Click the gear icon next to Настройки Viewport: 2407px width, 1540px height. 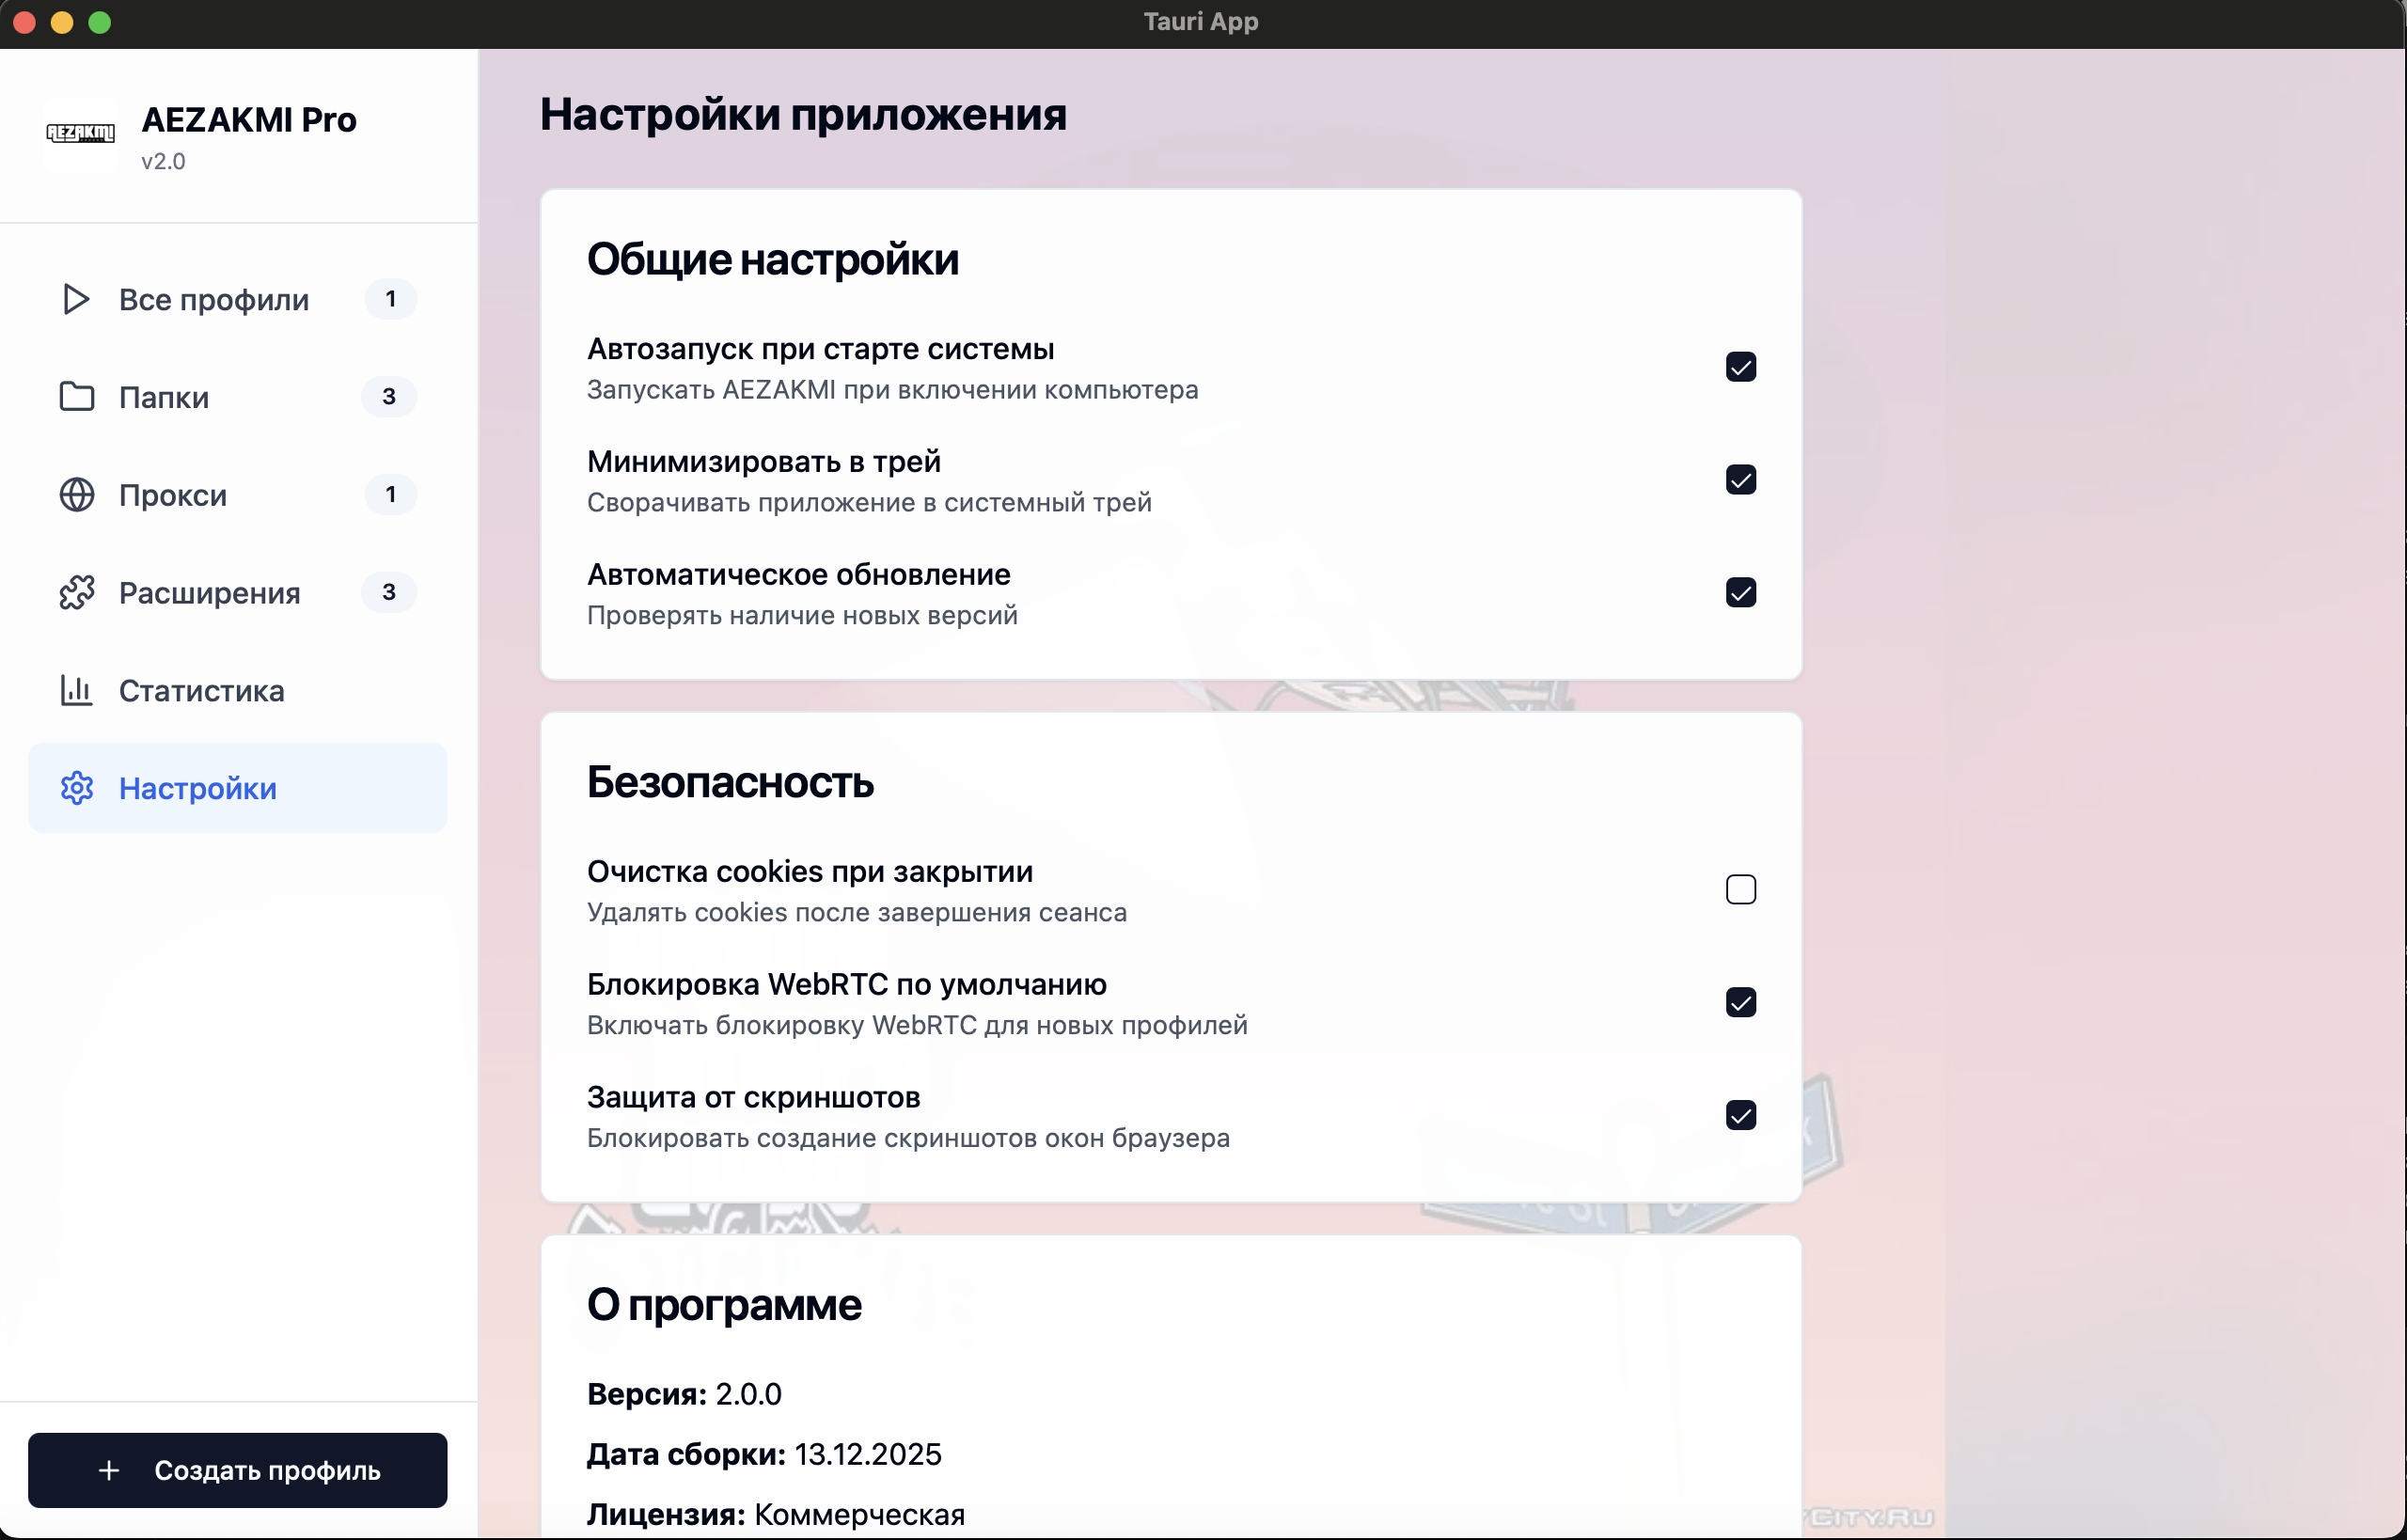click(x=75, y=788)
